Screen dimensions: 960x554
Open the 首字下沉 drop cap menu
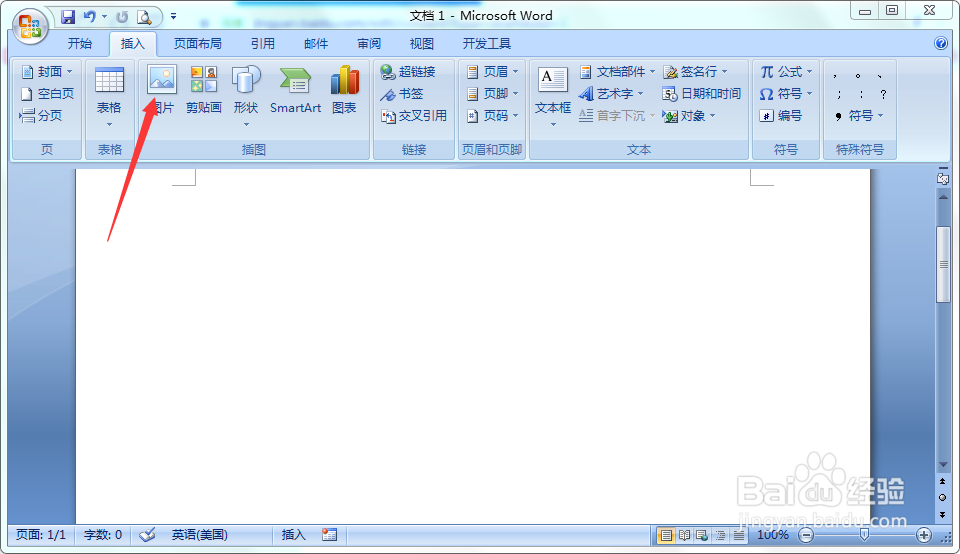click(x=617, y=116)
